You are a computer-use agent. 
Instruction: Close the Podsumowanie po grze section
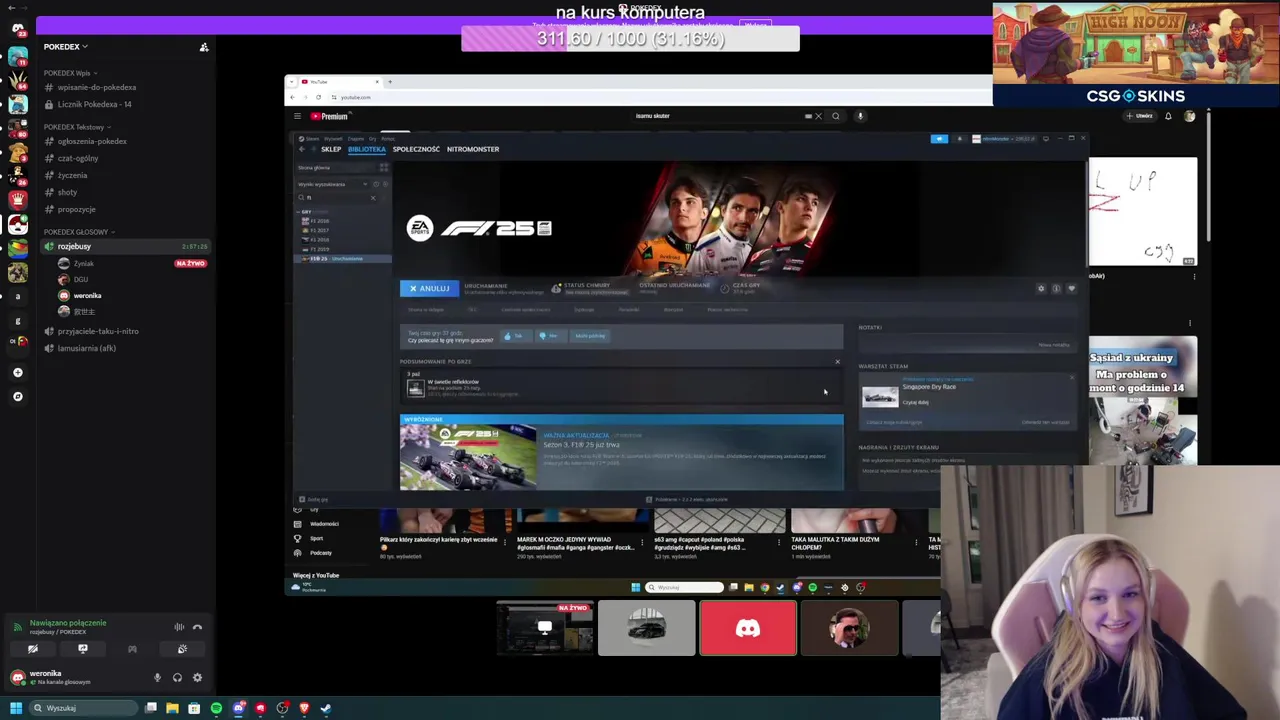point(838,362)
